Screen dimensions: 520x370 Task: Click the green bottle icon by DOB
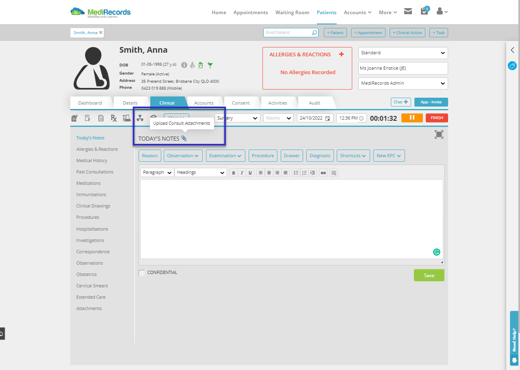coord(201,65)
